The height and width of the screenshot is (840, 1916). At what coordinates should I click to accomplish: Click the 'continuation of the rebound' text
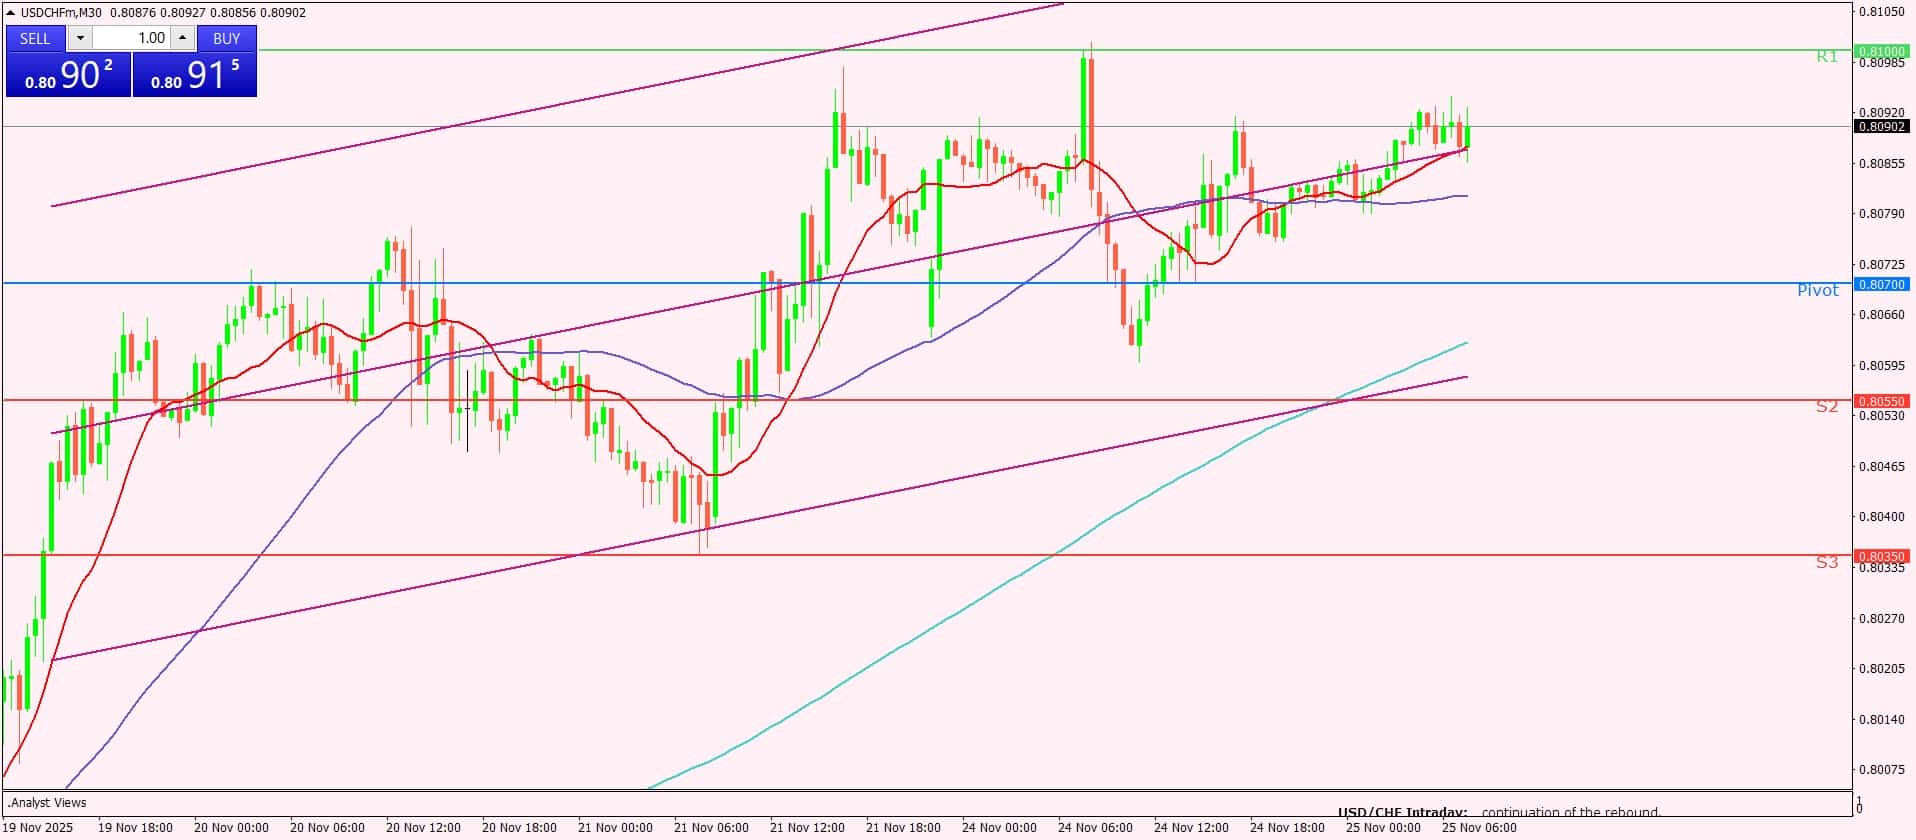1571,813
